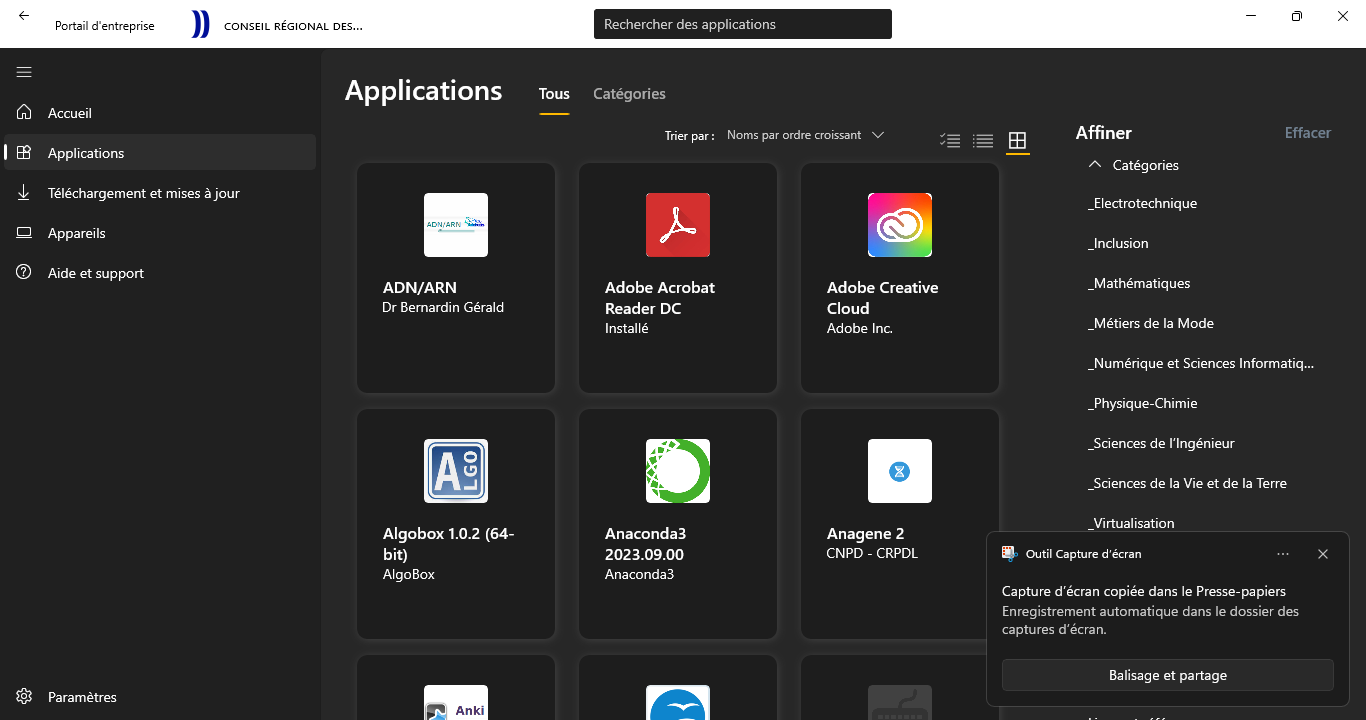Filter by _Physique-Chimie category
1366x720 pixels.
[1144, 403]
